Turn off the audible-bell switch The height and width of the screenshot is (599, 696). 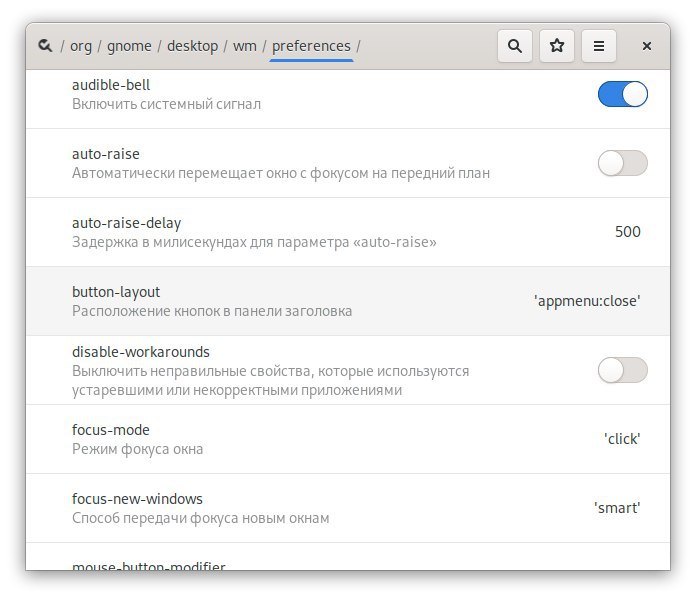[622, 94]
